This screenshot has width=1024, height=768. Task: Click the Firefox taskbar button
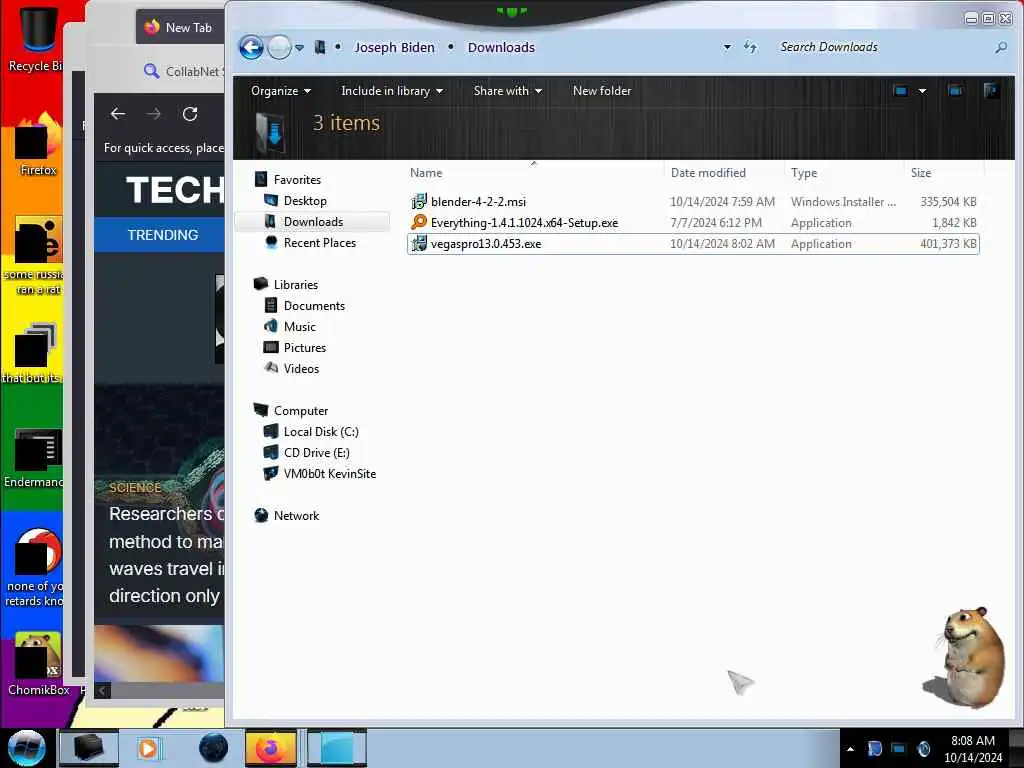271,748
